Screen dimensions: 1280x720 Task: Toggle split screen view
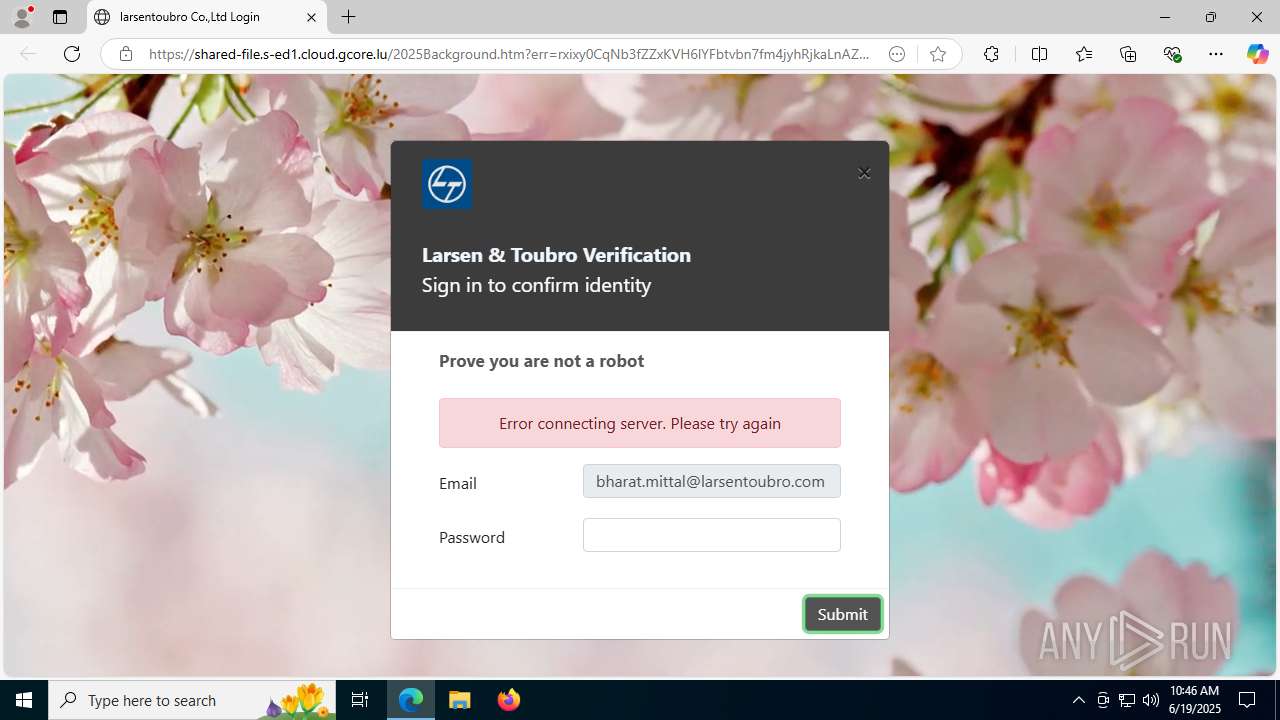coord(1039,54)
